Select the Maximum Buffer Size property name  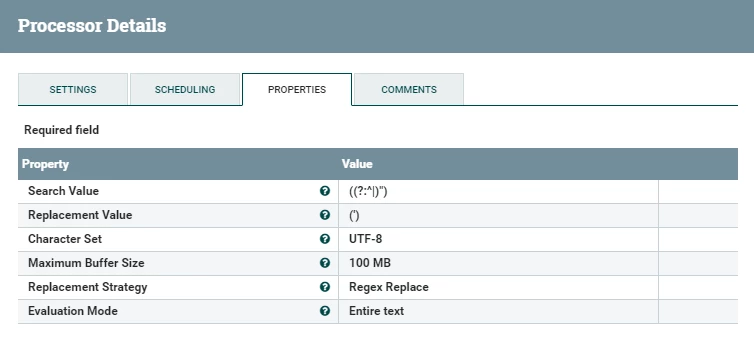[86, 263]
